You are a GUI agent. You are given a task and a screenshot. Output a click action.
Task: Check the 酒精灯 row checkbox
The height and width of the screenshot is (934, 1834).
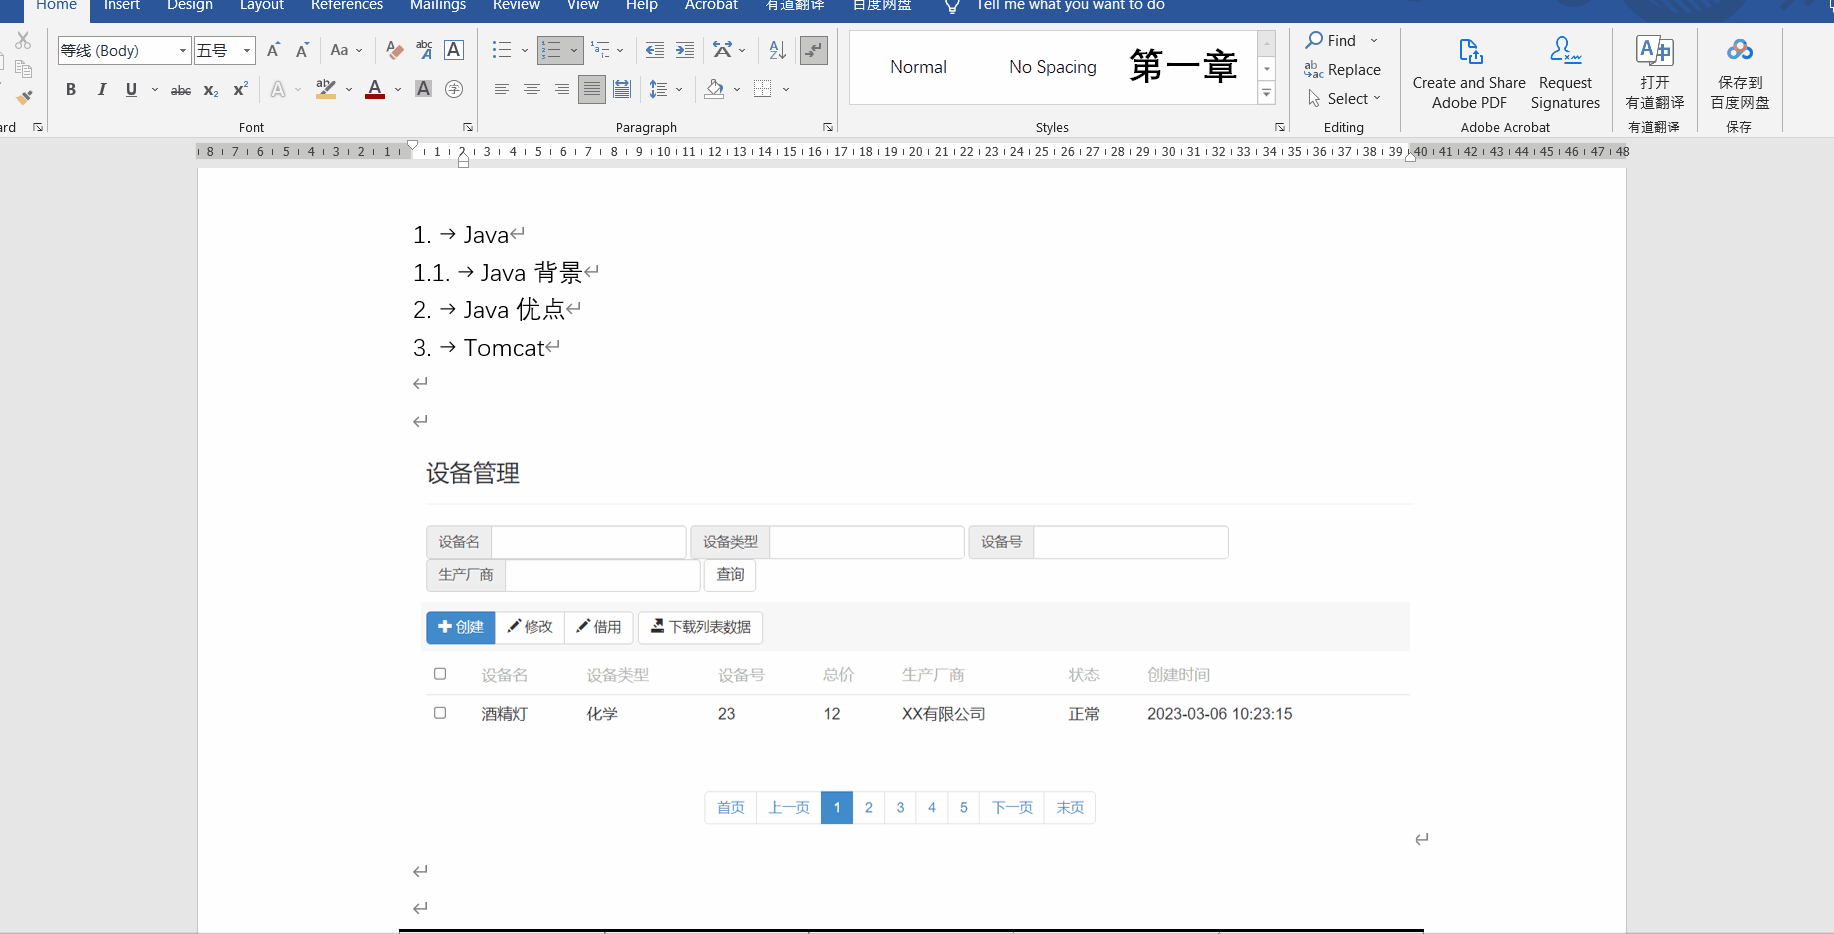(440, 713)
